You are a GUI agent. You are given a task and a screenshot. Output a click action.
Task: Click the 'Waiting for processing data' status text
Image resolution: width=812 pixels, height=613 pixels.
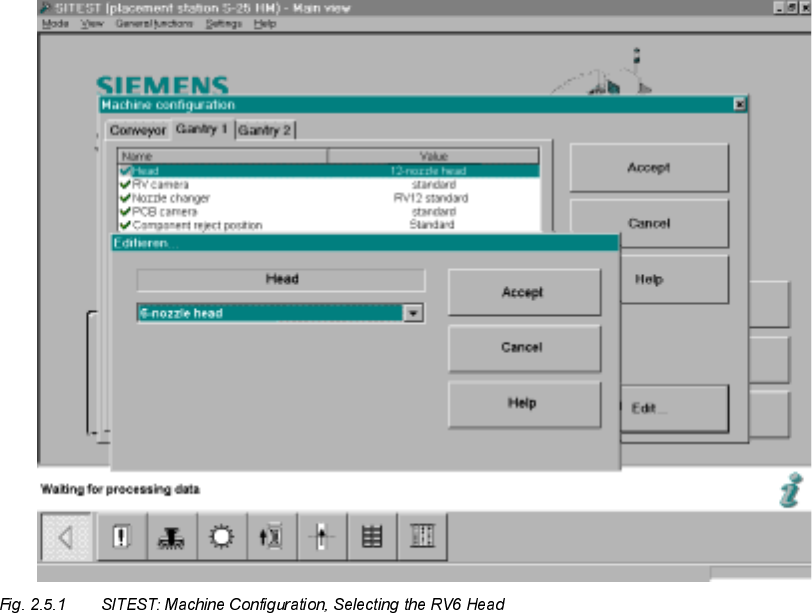[x=120, y=489]
